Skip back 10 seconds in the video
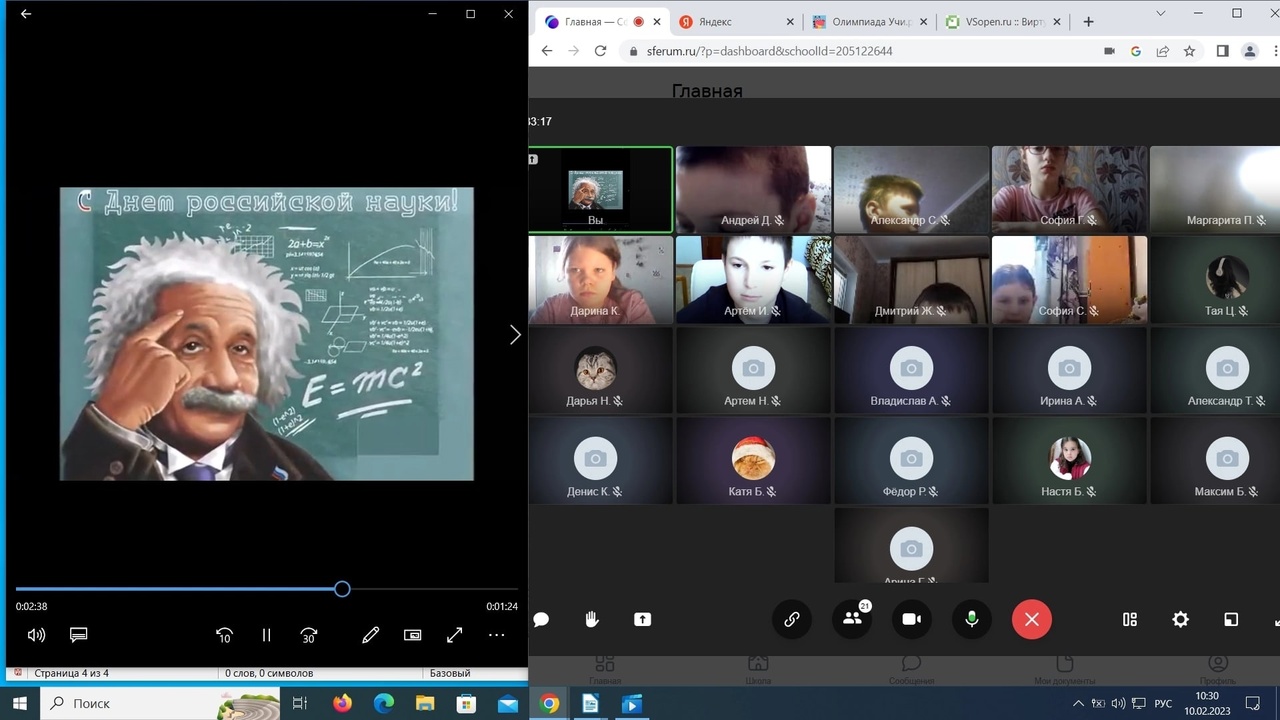Screen dimensions: 1280x720 tap(225, 635)
